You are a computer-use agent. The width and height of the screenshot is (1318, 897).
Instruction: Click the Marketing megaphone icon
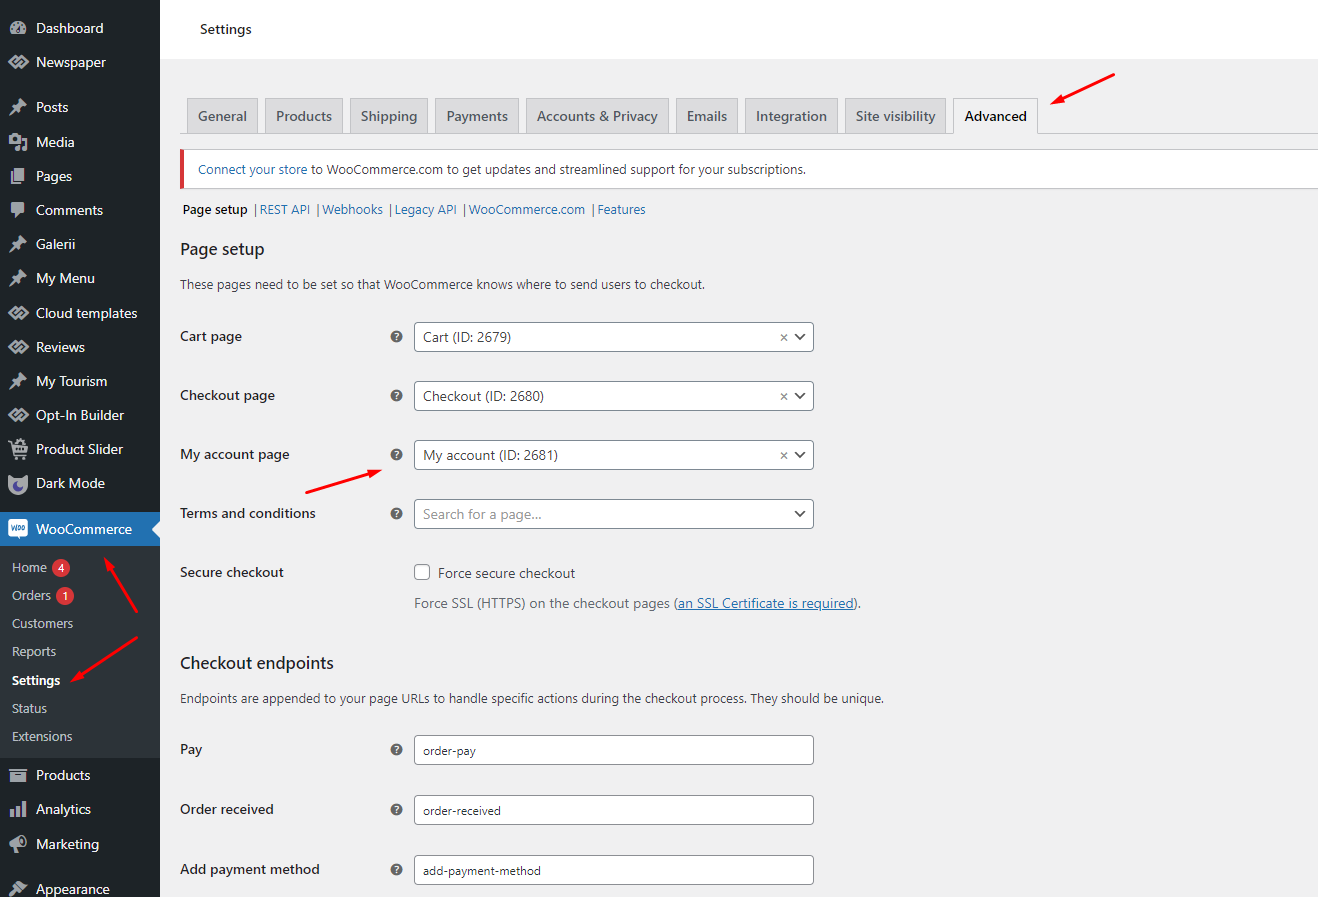point(18,844)
